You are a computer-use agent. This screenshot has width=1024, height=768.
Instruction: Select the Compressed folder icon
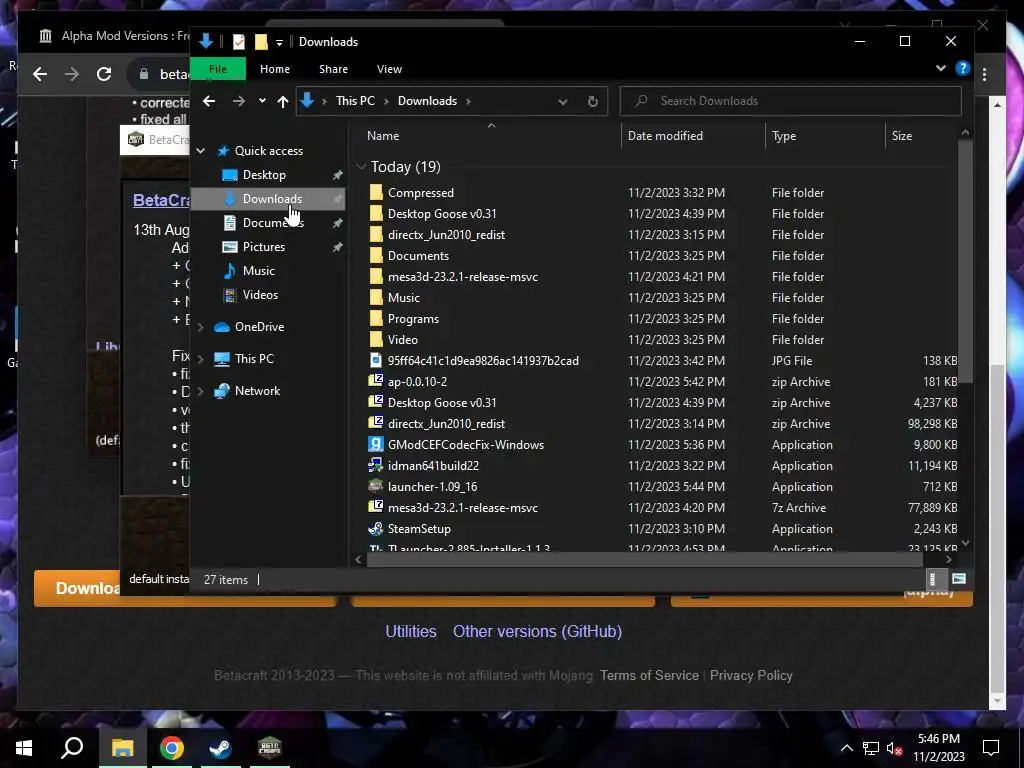click(376, 193)
